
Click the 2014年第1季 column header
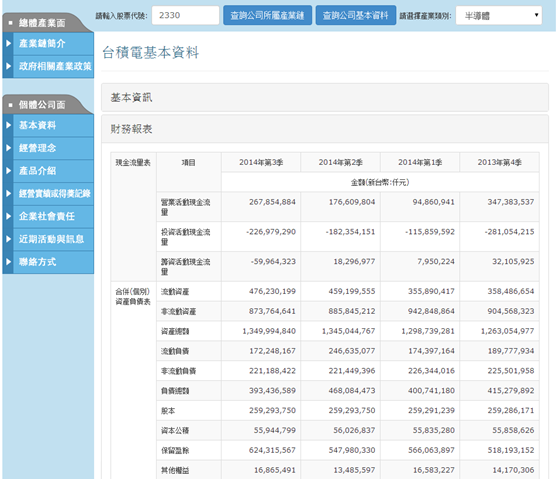[420, 163]
